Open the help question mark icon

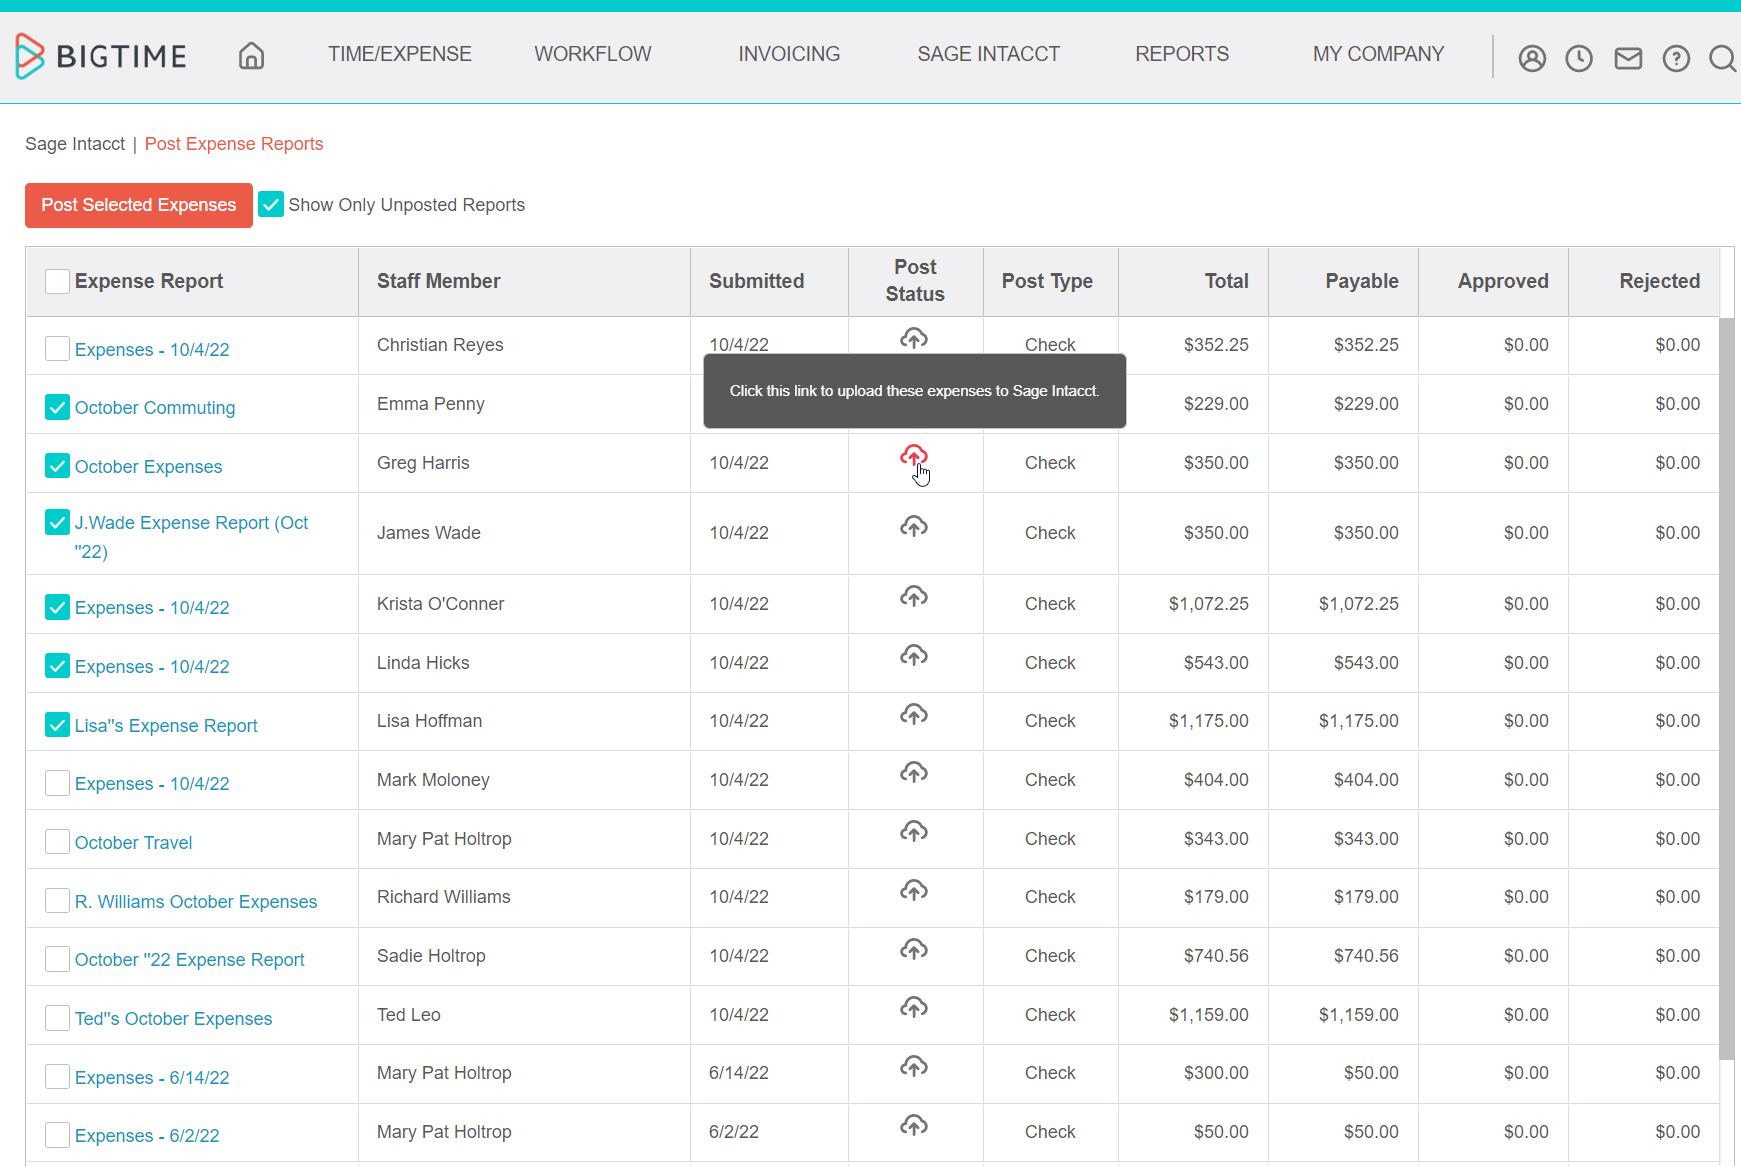[x=1676, y=59]
